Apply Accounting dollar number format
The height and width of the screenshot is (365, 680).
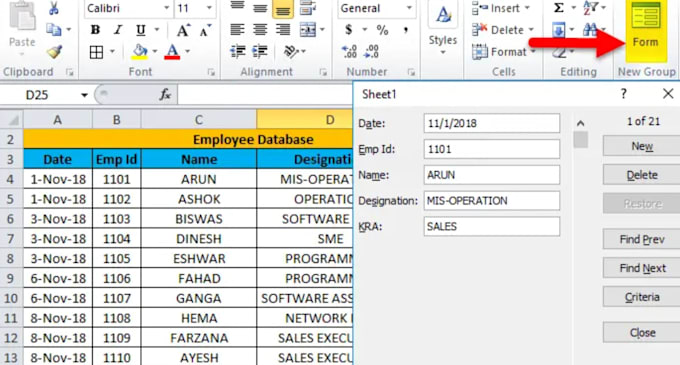[349, 30]
